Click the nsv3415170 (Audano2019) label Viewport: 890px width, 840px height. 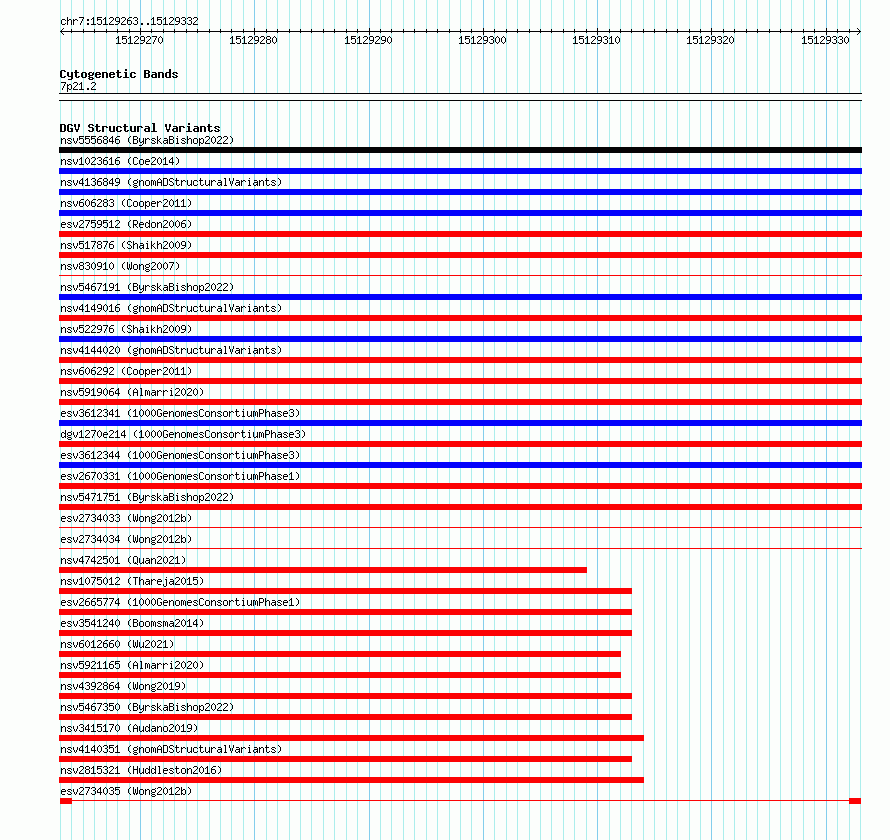click(x=129, y=728)
